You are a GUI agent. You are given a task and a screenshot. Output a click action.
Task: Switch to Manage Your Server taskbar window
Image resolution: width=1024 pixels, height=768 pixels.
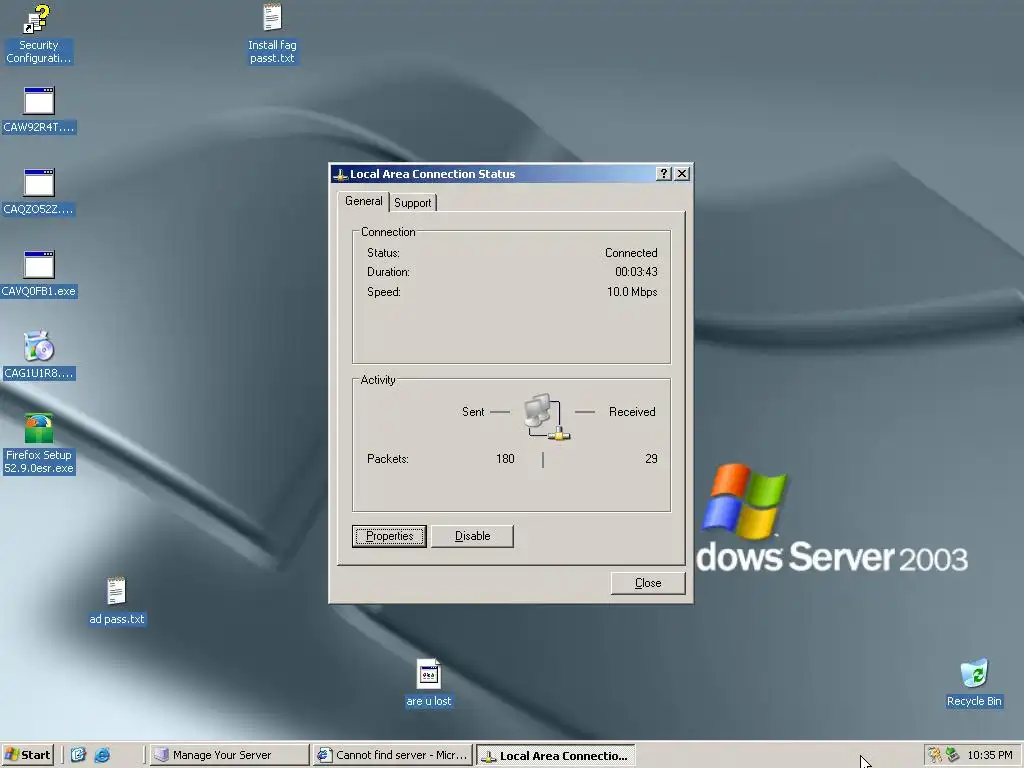pyautogui.click(x=229, y=755)
